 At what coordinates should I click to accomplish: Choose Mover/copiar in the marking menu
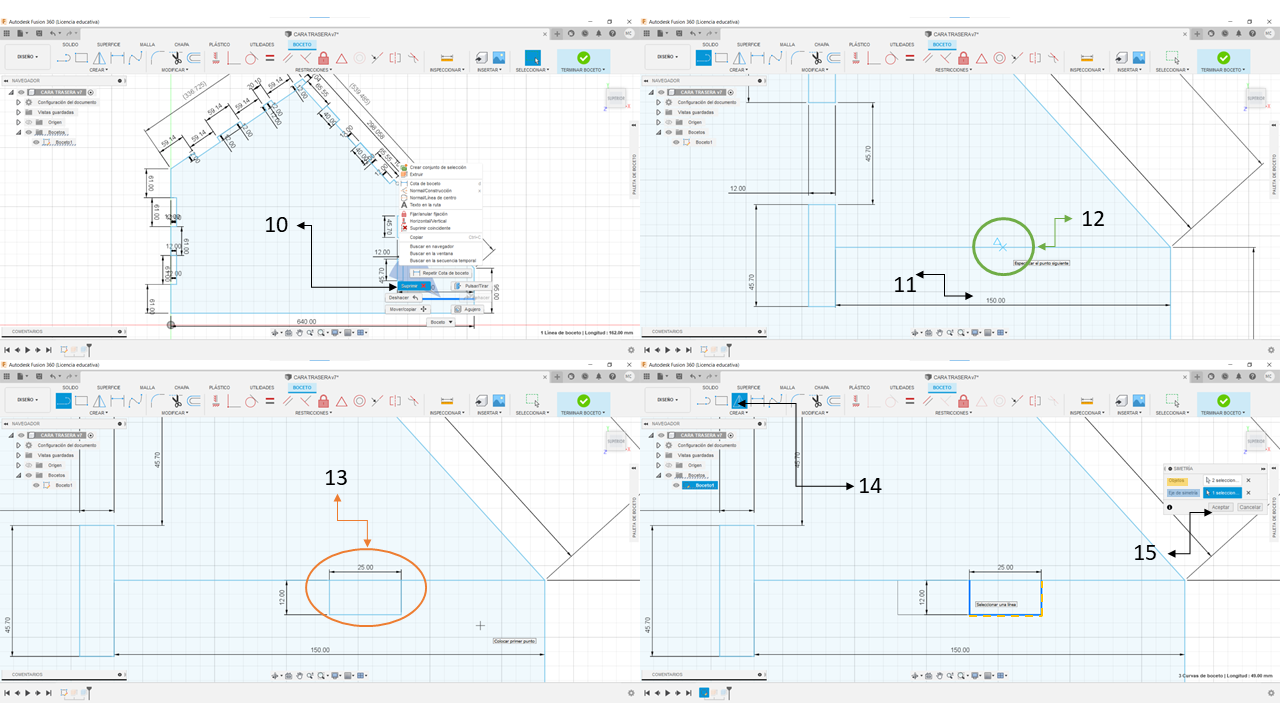407,309
